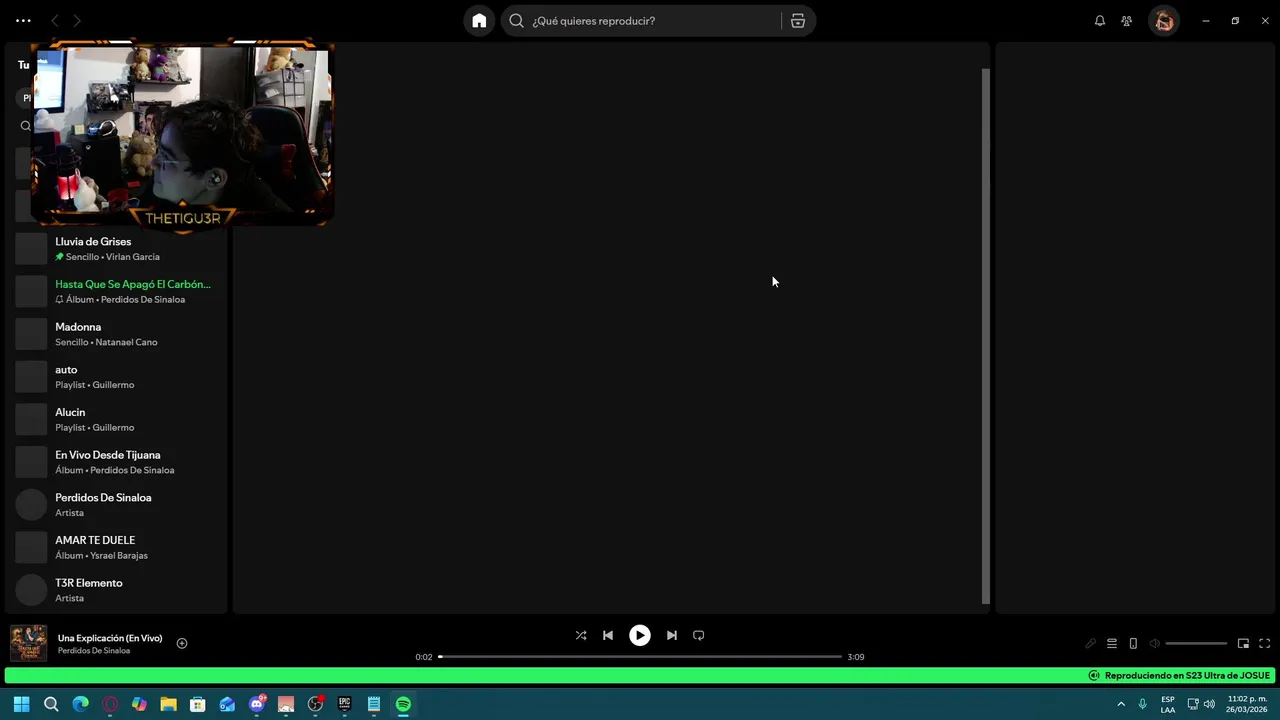The height and width of the screenshot is (720, 1280).
Task: Click the system tray microphone icon
Action: tap(1143, 704)
